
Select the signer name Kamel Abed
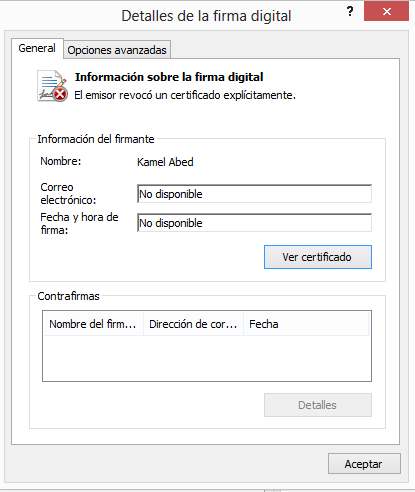(165, 162)
